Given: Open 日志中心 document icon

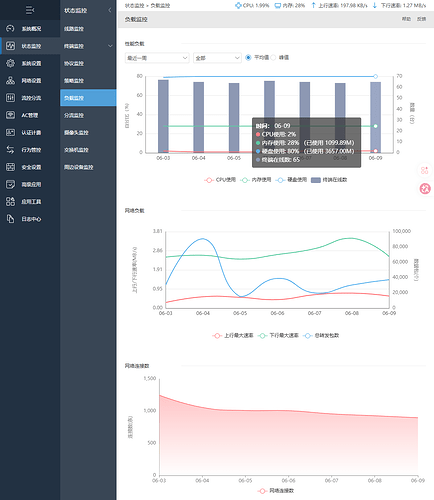Looking at the screenshot, I should (10, 219).
